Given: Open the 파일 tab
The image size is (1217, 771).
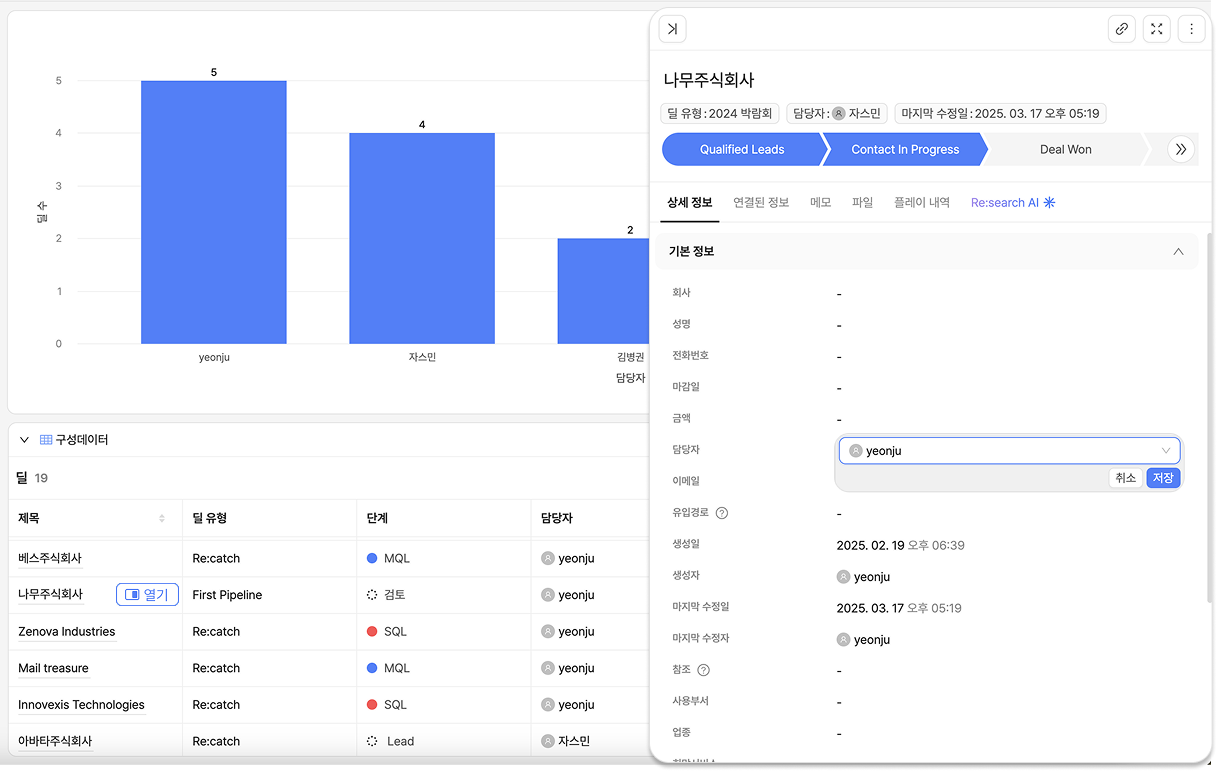Looking at the screenshot, I should [x=863, y=203].
